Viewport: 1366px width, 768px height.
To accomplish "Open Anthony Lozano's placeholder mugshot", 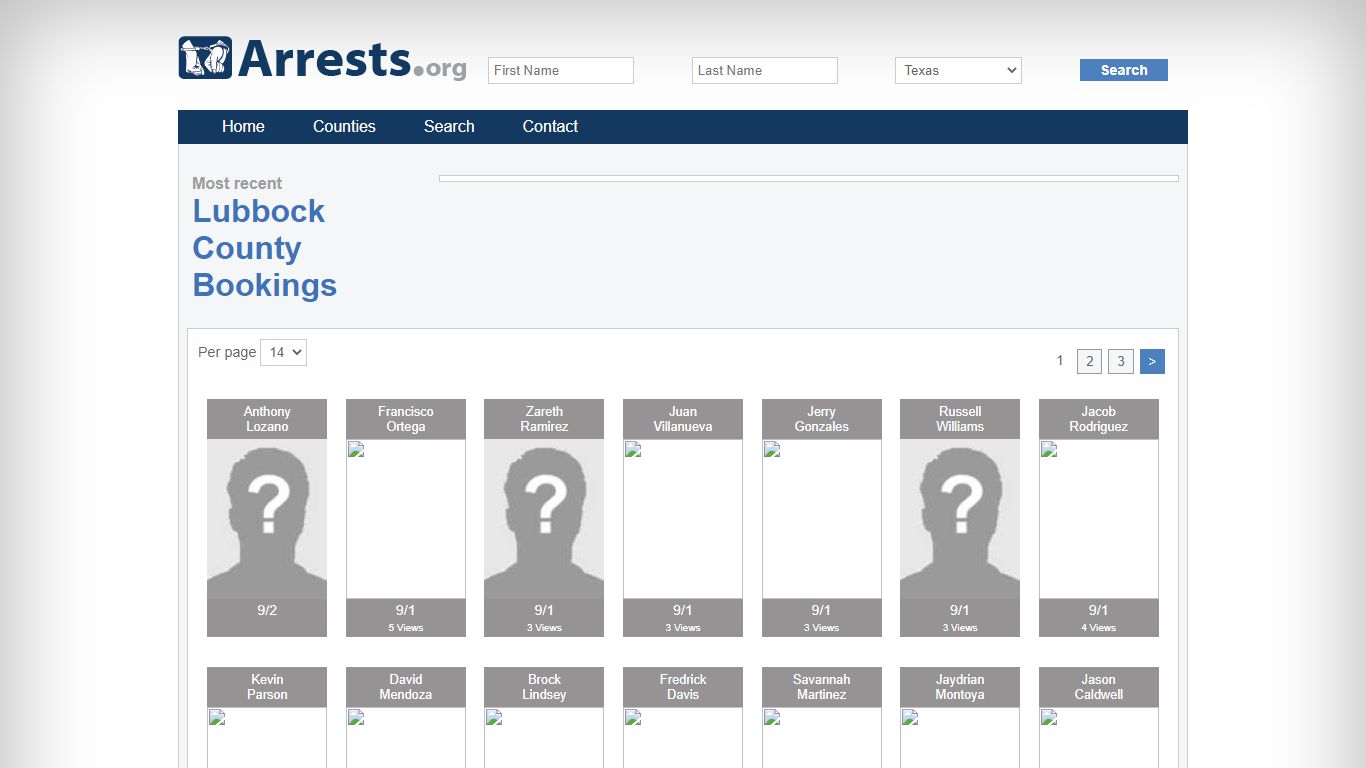I will 267,519.
